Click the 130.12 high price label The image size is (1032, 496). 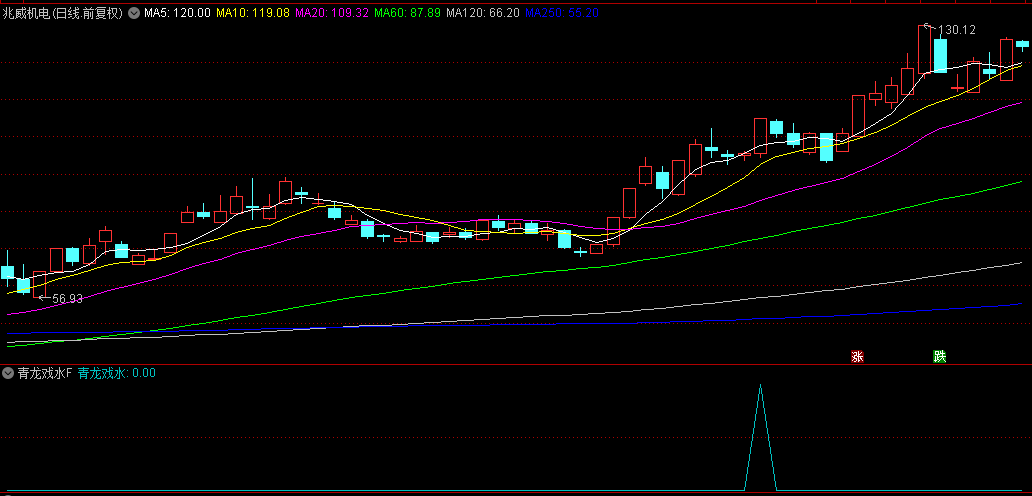click(956, 30)
